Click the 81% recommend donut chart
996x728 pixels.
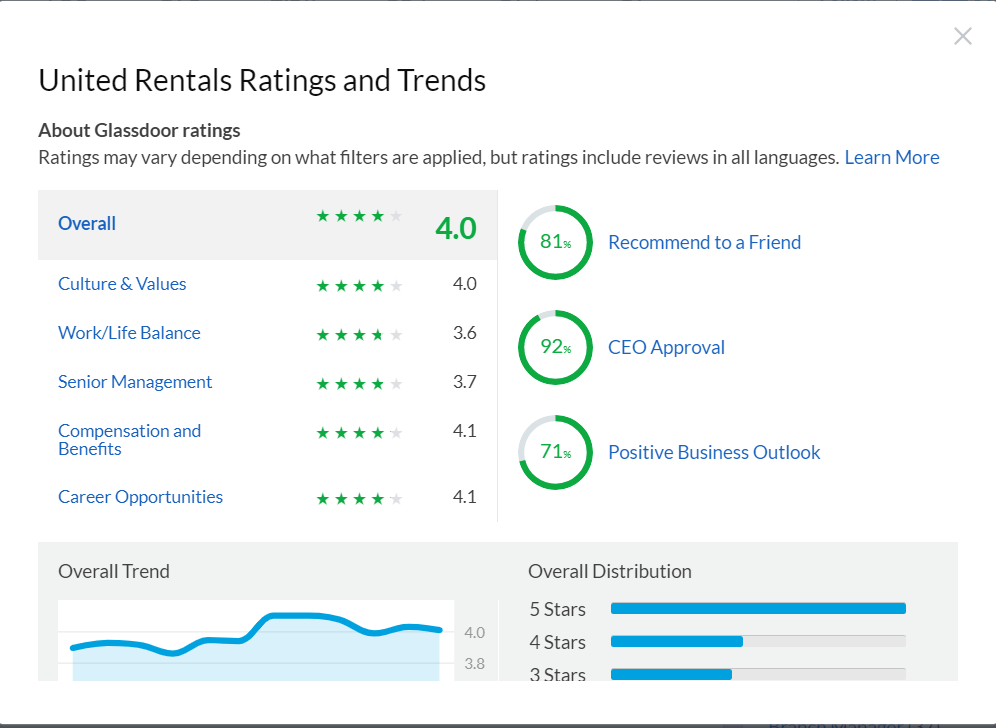tap(555, 242)
